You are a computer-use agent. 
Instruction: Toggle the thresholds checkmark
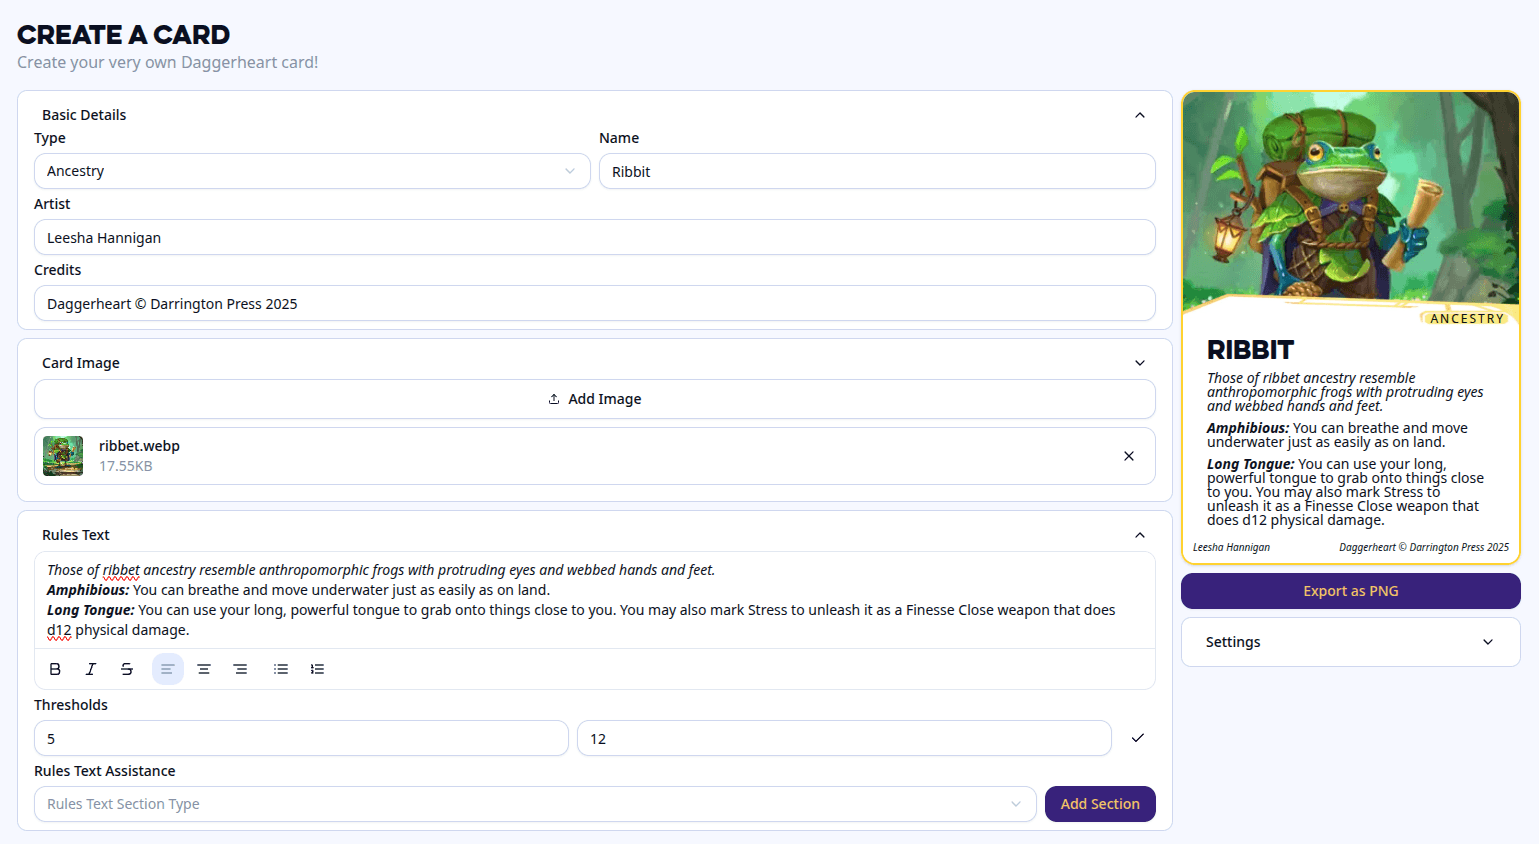coord(1137,738)
